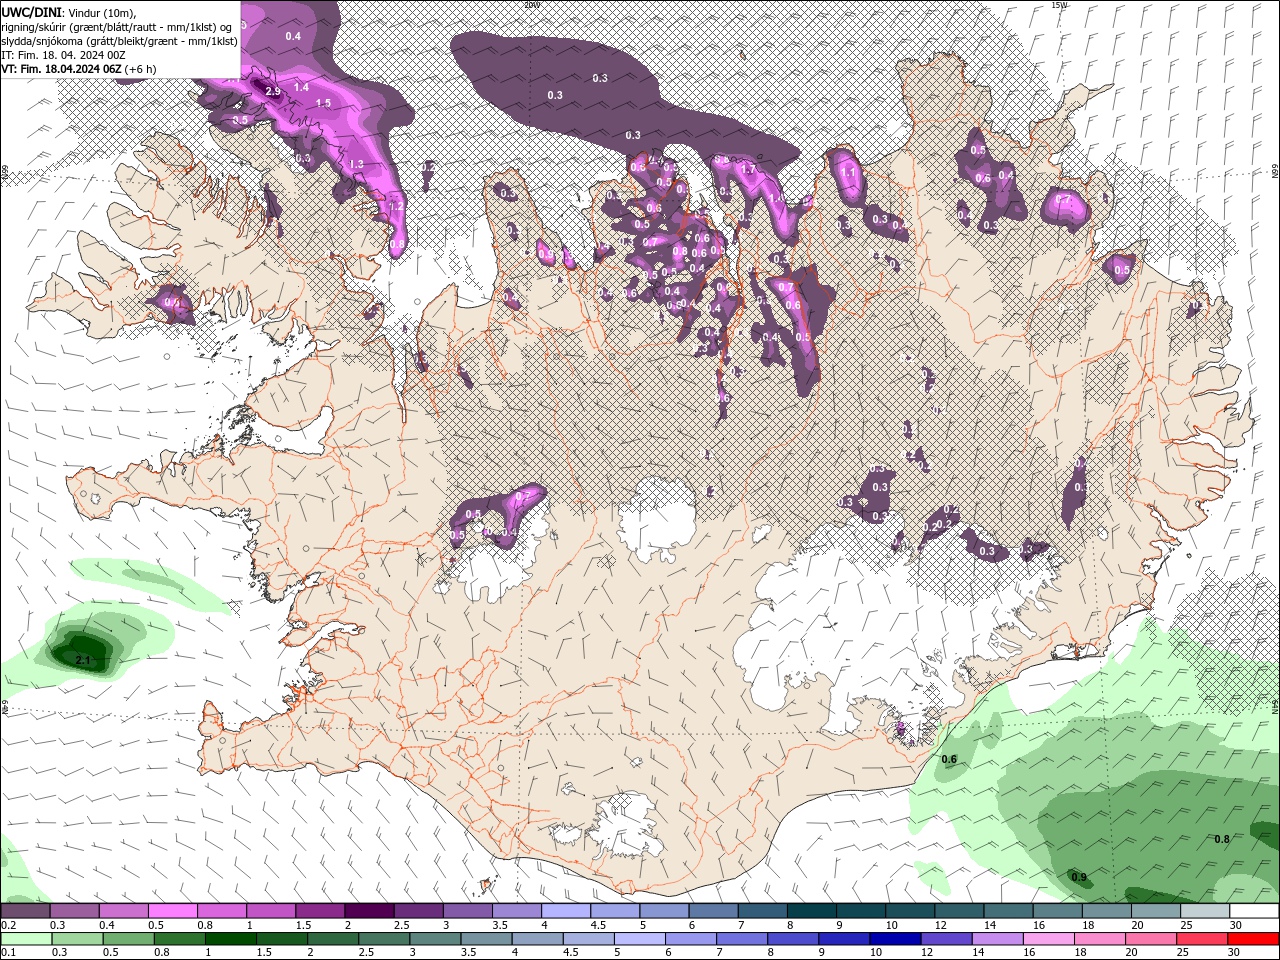Select the bright pink swatch between 0.5 and 0.8
The height and width of the screenshot is (960, 1280).
coord(173,911)
